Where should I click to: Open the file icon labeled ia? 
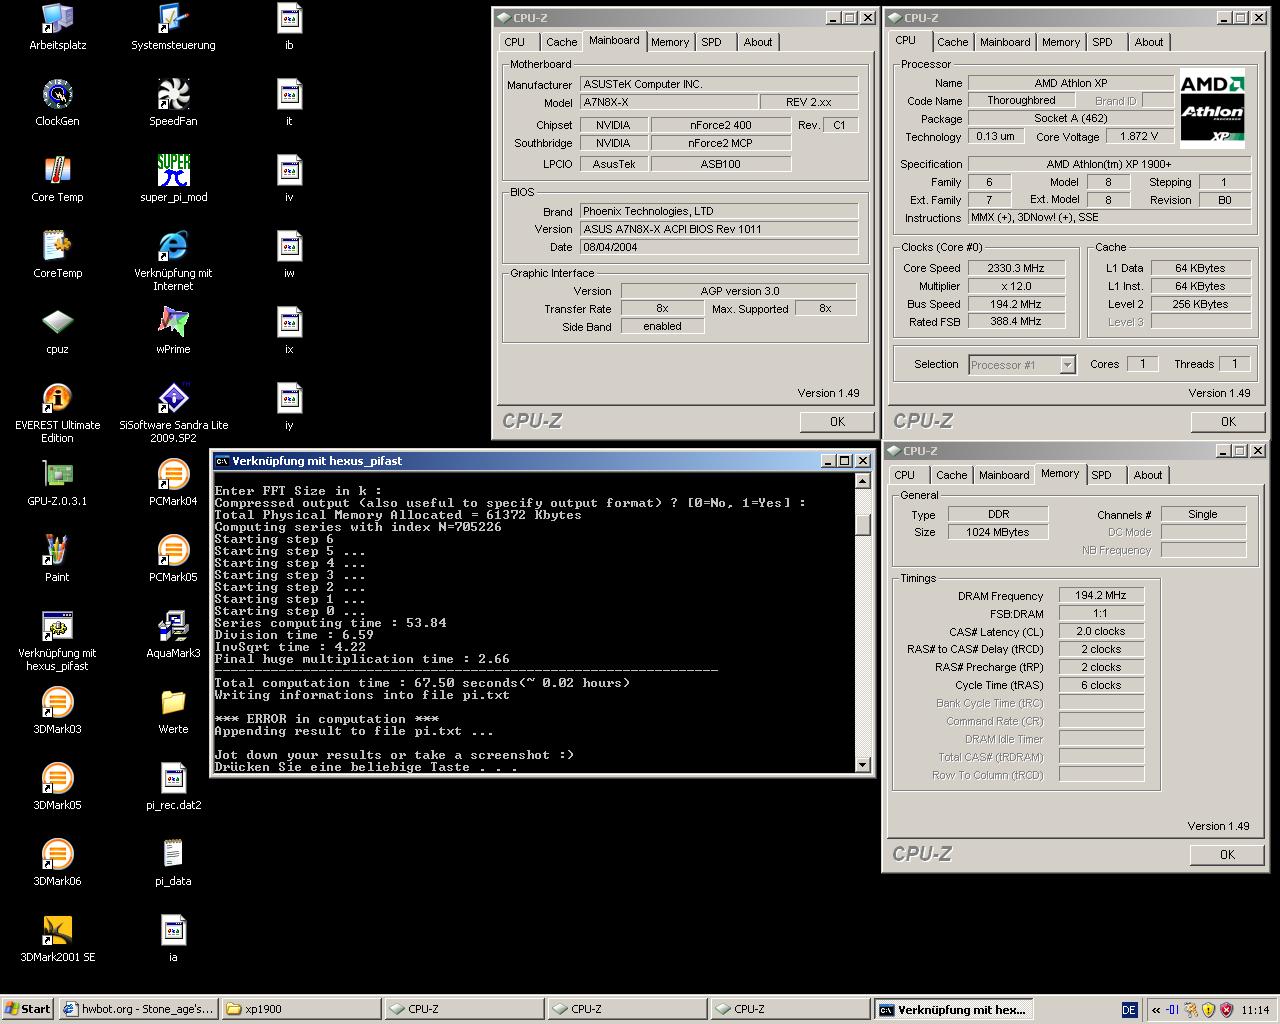pos(173,939)
